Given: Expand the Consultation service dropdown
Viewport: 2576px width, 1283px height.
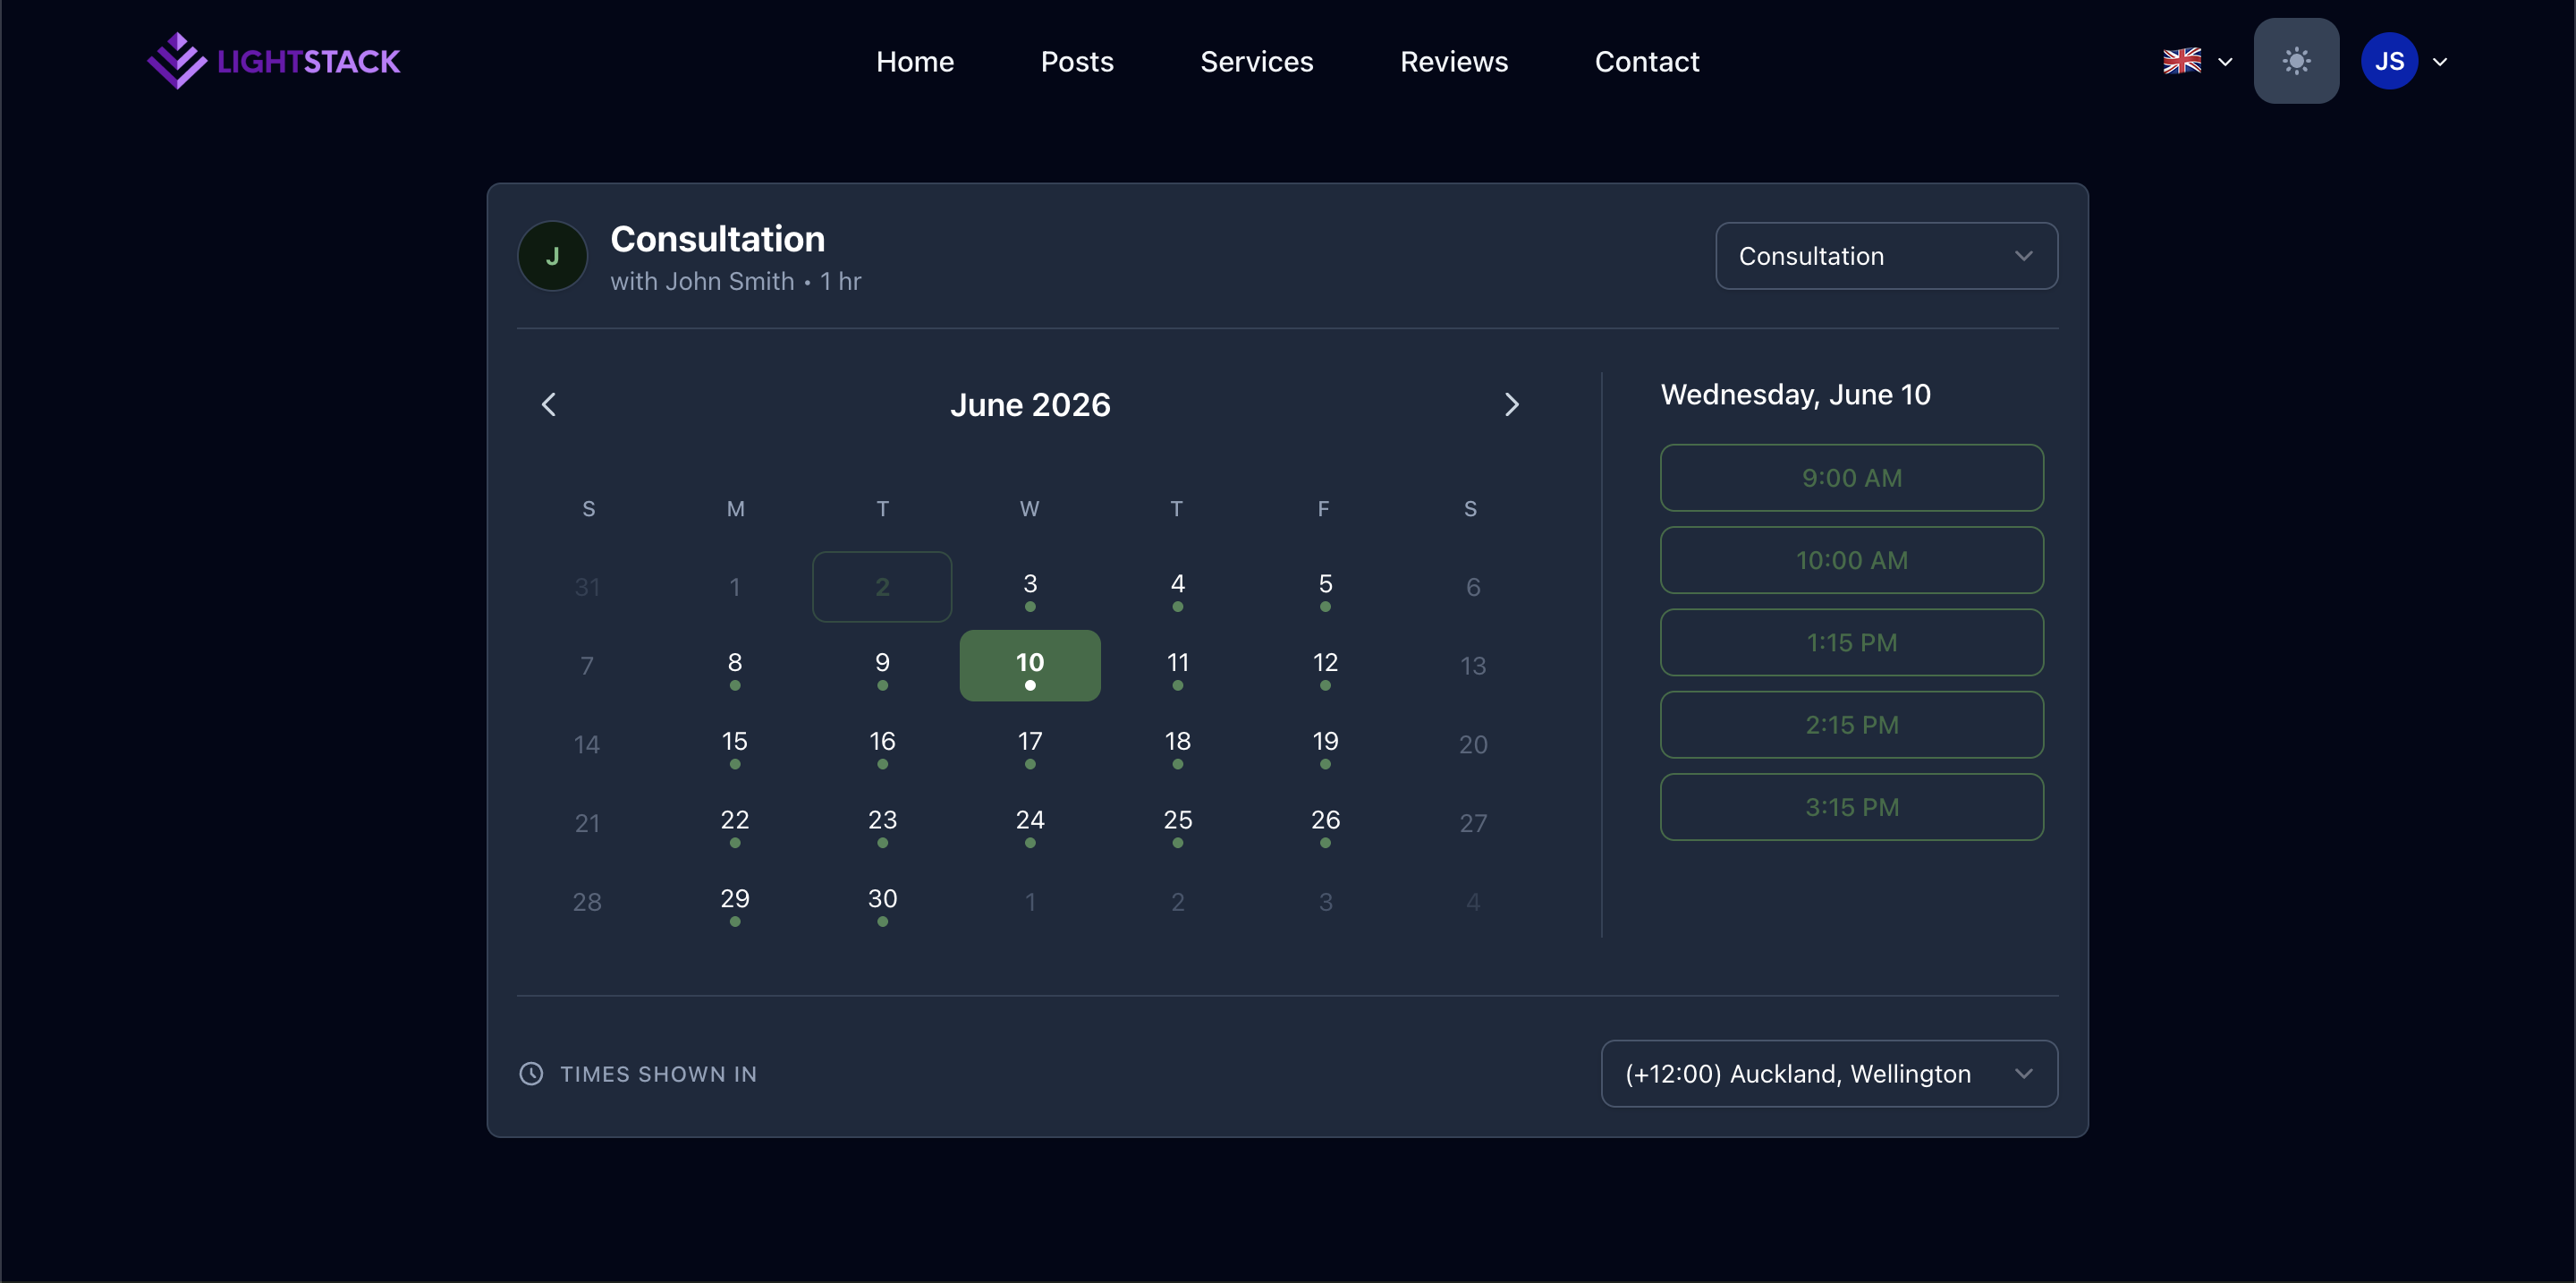Looking at the screenshot, I should pyautogui.click(x=1886, y=256).
